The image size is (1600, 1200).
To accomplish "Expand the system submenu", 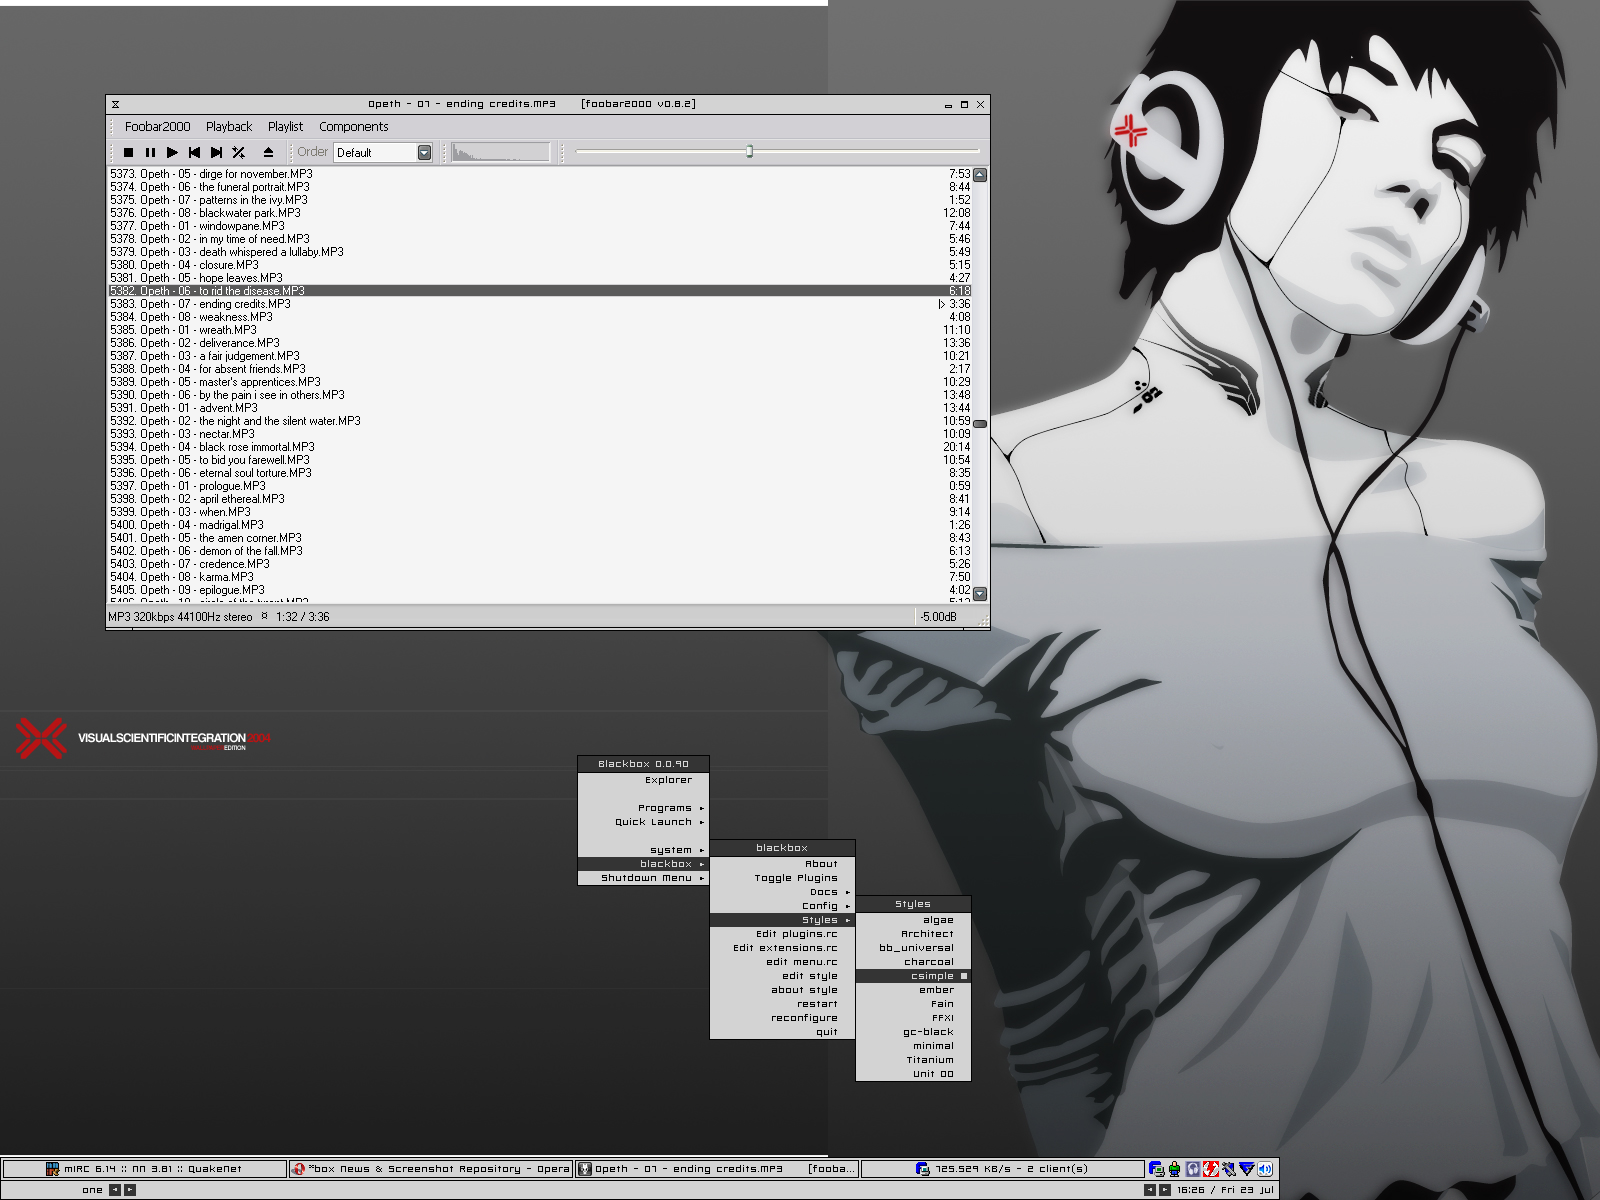I will tap(643, 850).
